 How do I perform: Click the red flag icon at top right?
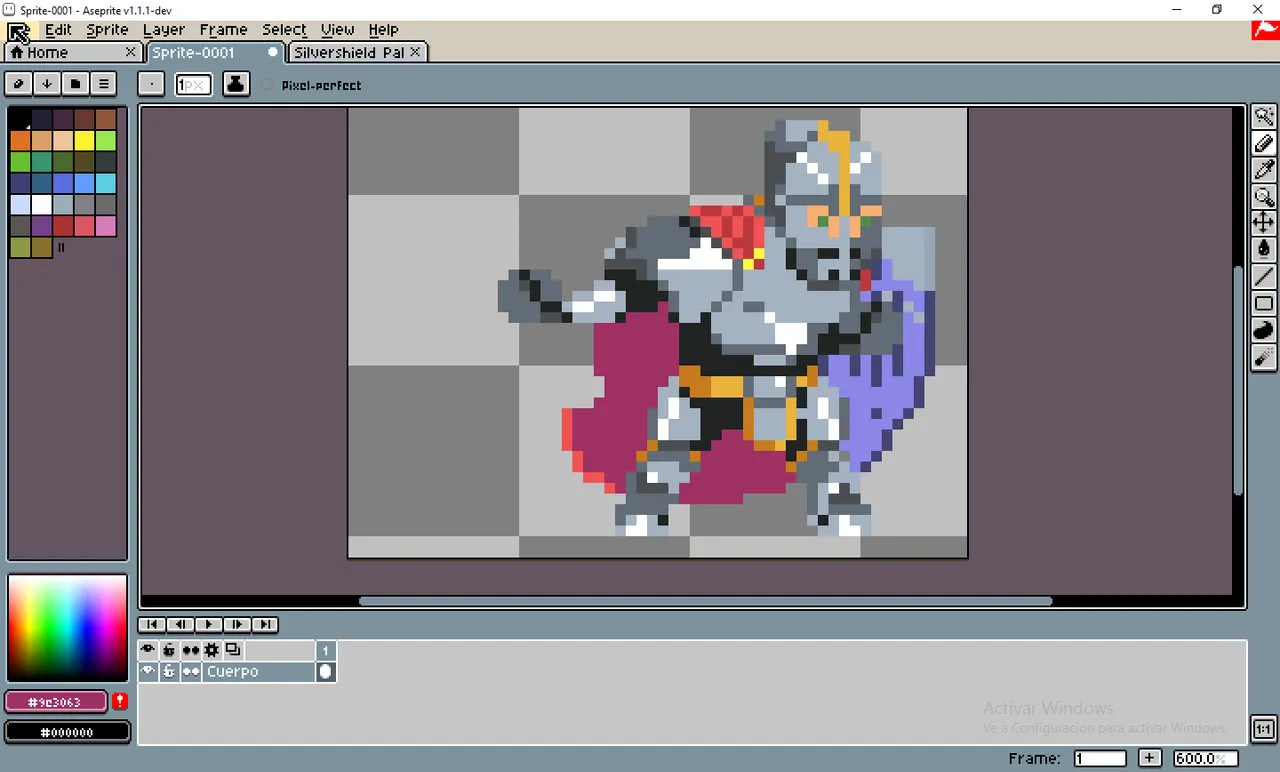(x=1265, y=30)
